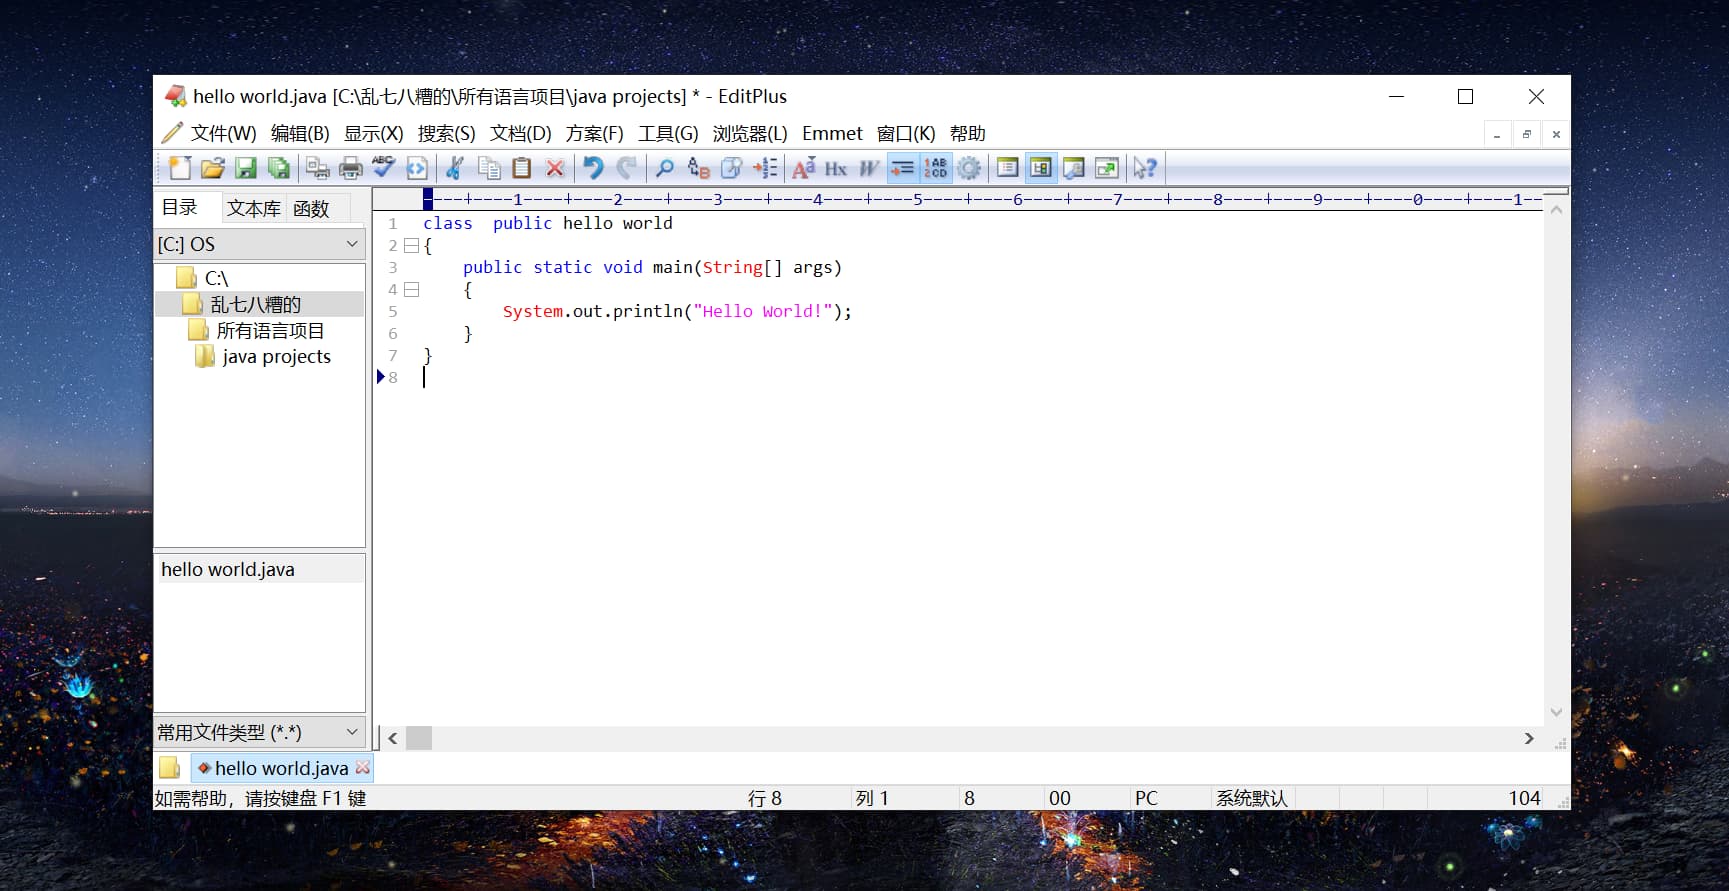1729x891 pixels.
Task: Open Preferences with the gear icon
Action: 968,168
